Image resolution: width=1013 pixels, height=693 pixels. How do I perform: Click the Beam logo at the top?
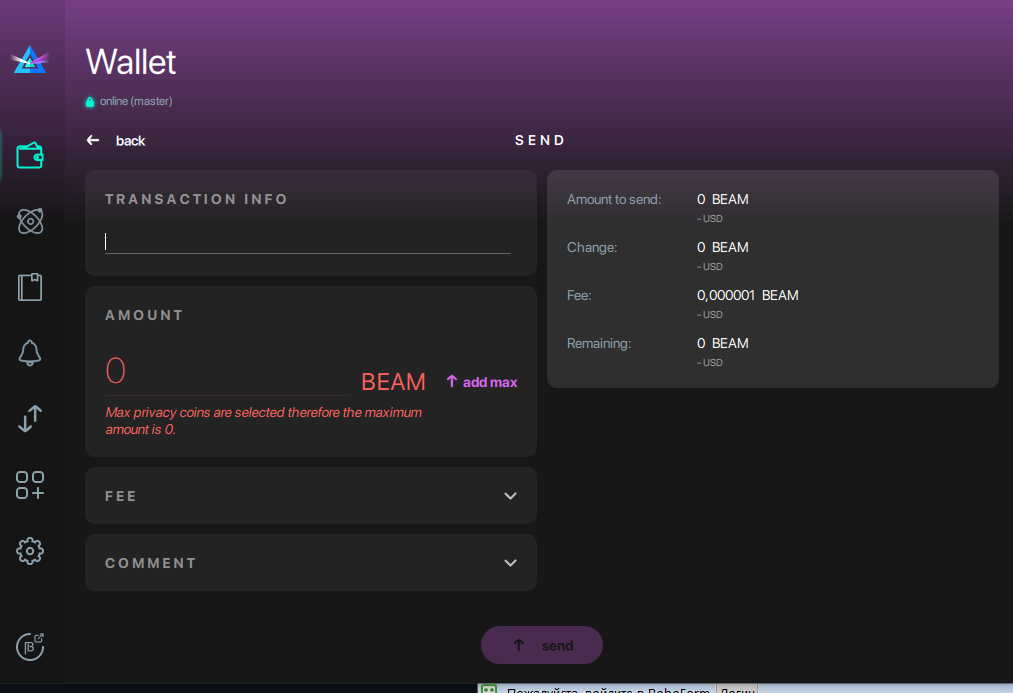click(30, 60)
